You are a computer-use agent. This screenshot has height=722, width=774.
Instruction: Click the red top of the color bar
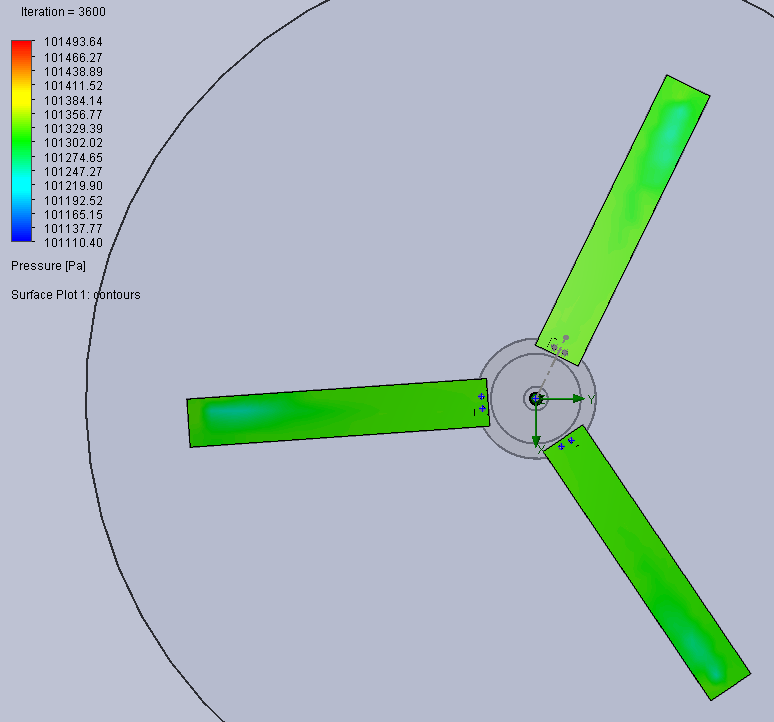coord(22,45)
